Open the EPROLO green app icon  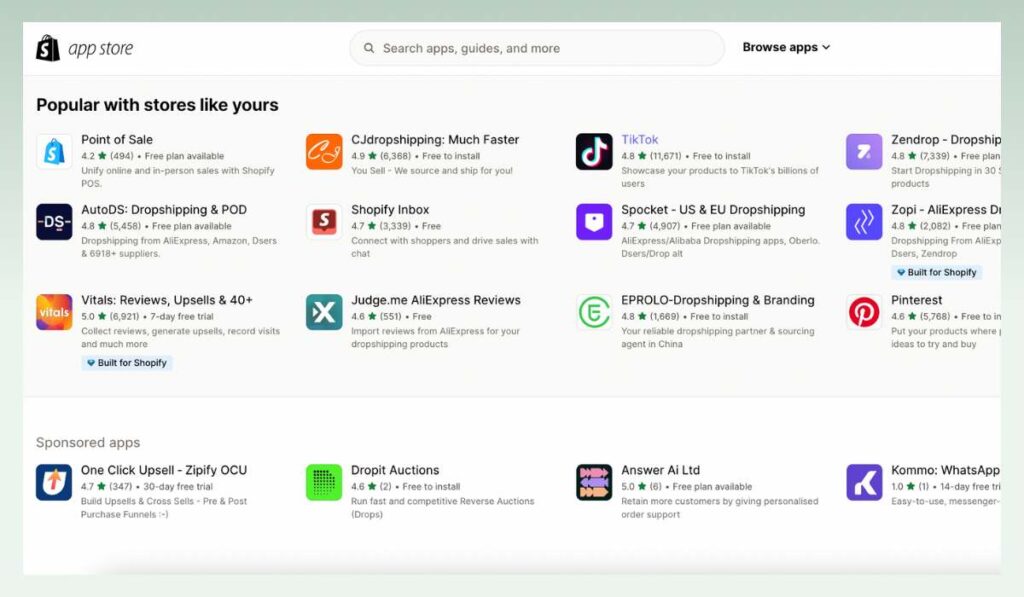point(594,312)
